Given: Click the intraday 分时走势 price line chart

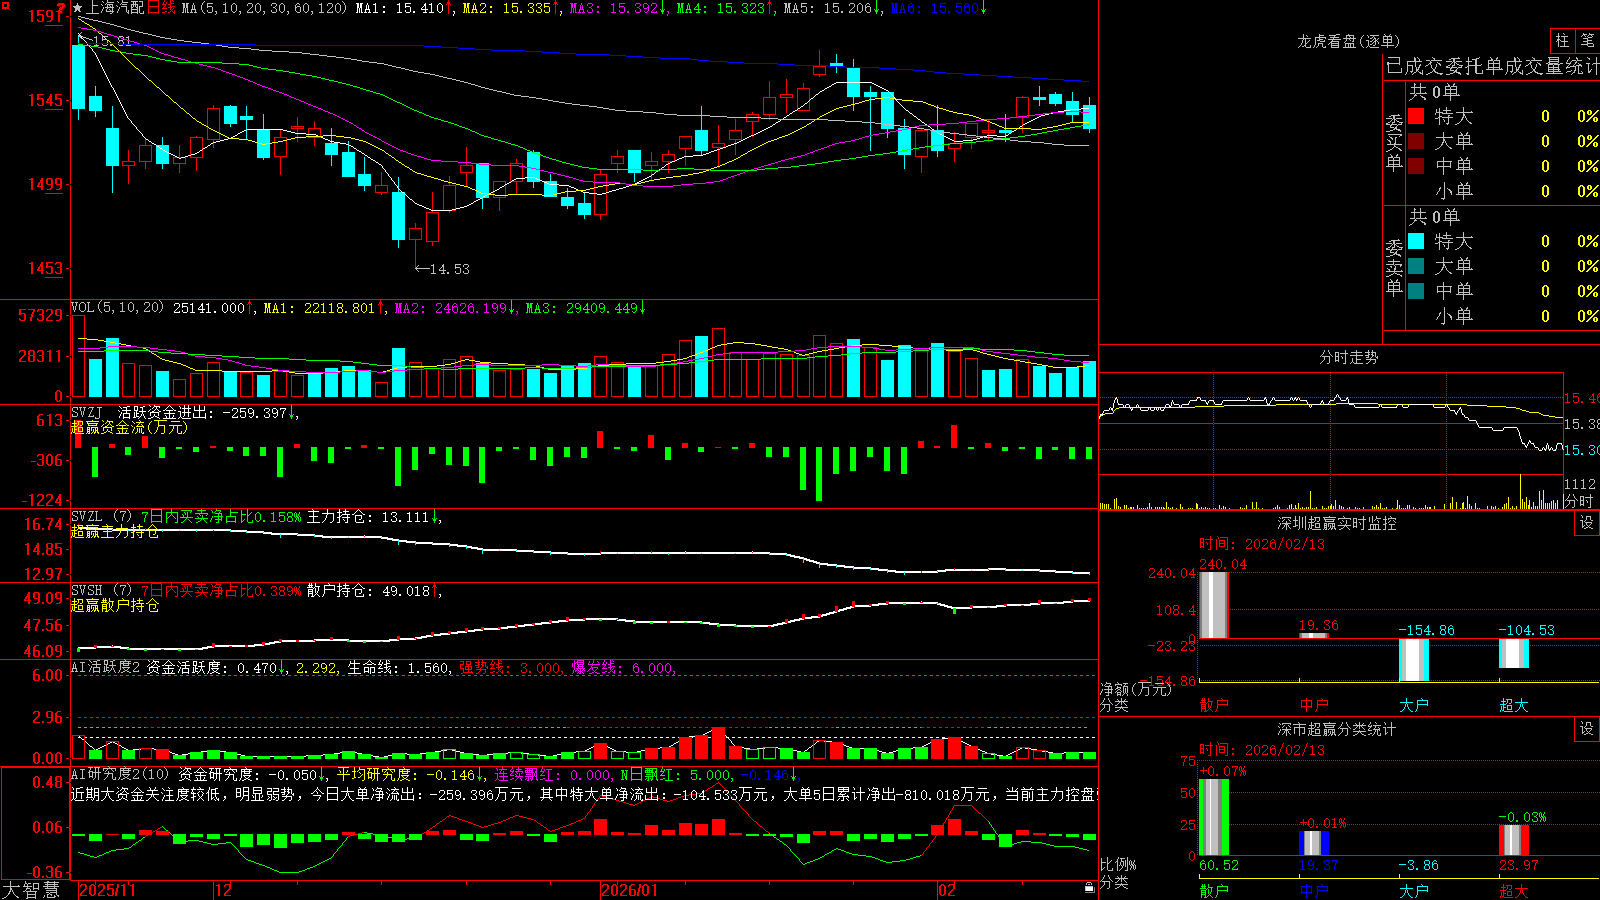Looking at the screenshot, I should (x=1331, y=424).
